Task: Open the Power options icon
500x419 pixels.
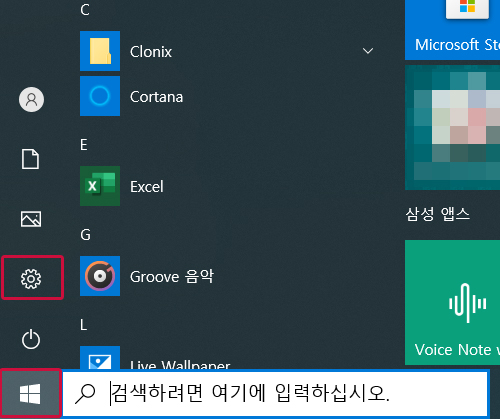Action: pyautogui.click(x=31, y=339)
